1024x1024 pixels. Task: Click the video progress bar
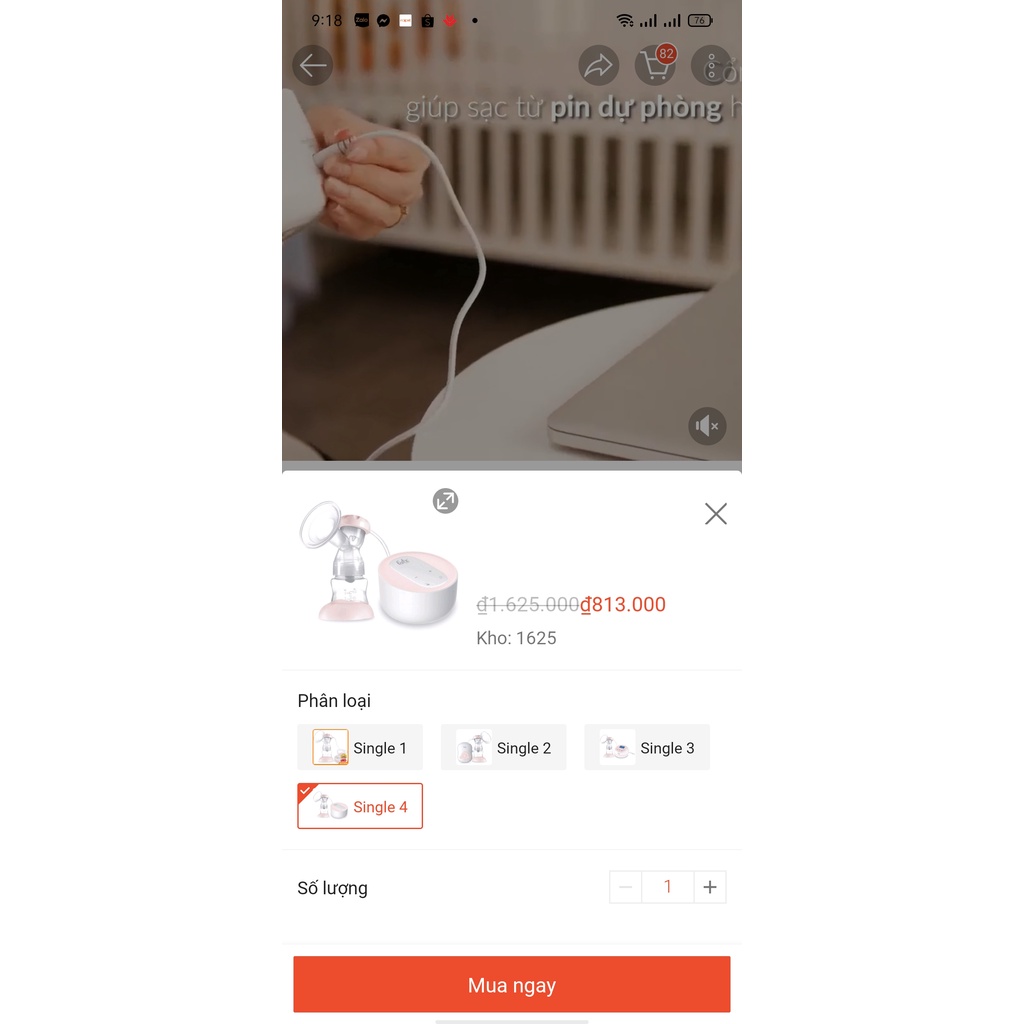511,466
